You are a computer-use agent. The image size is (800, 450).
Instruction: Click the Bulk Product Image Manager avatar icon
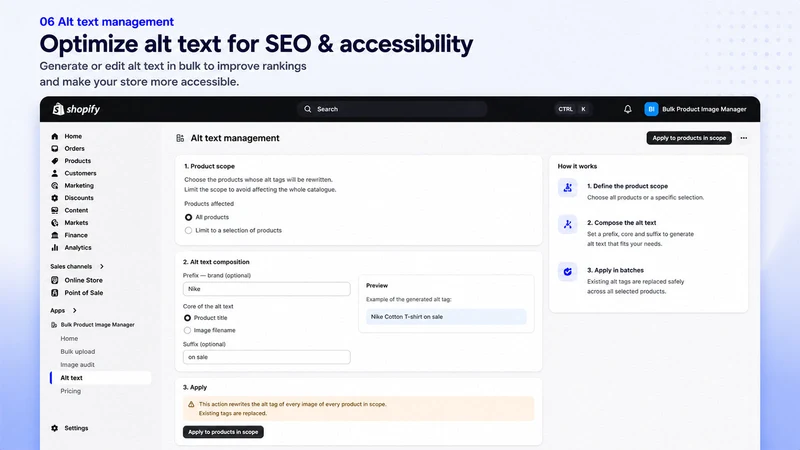(x=651, y=109)
